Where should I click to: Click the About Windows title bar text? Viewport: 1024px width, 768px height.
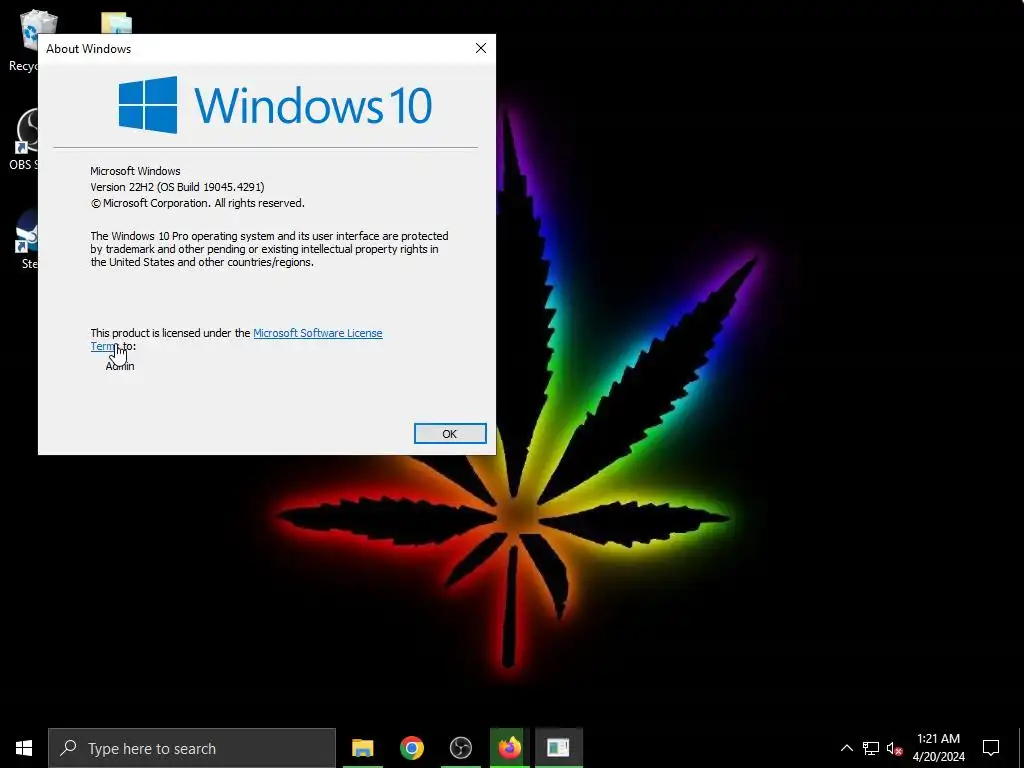[88, 49]
